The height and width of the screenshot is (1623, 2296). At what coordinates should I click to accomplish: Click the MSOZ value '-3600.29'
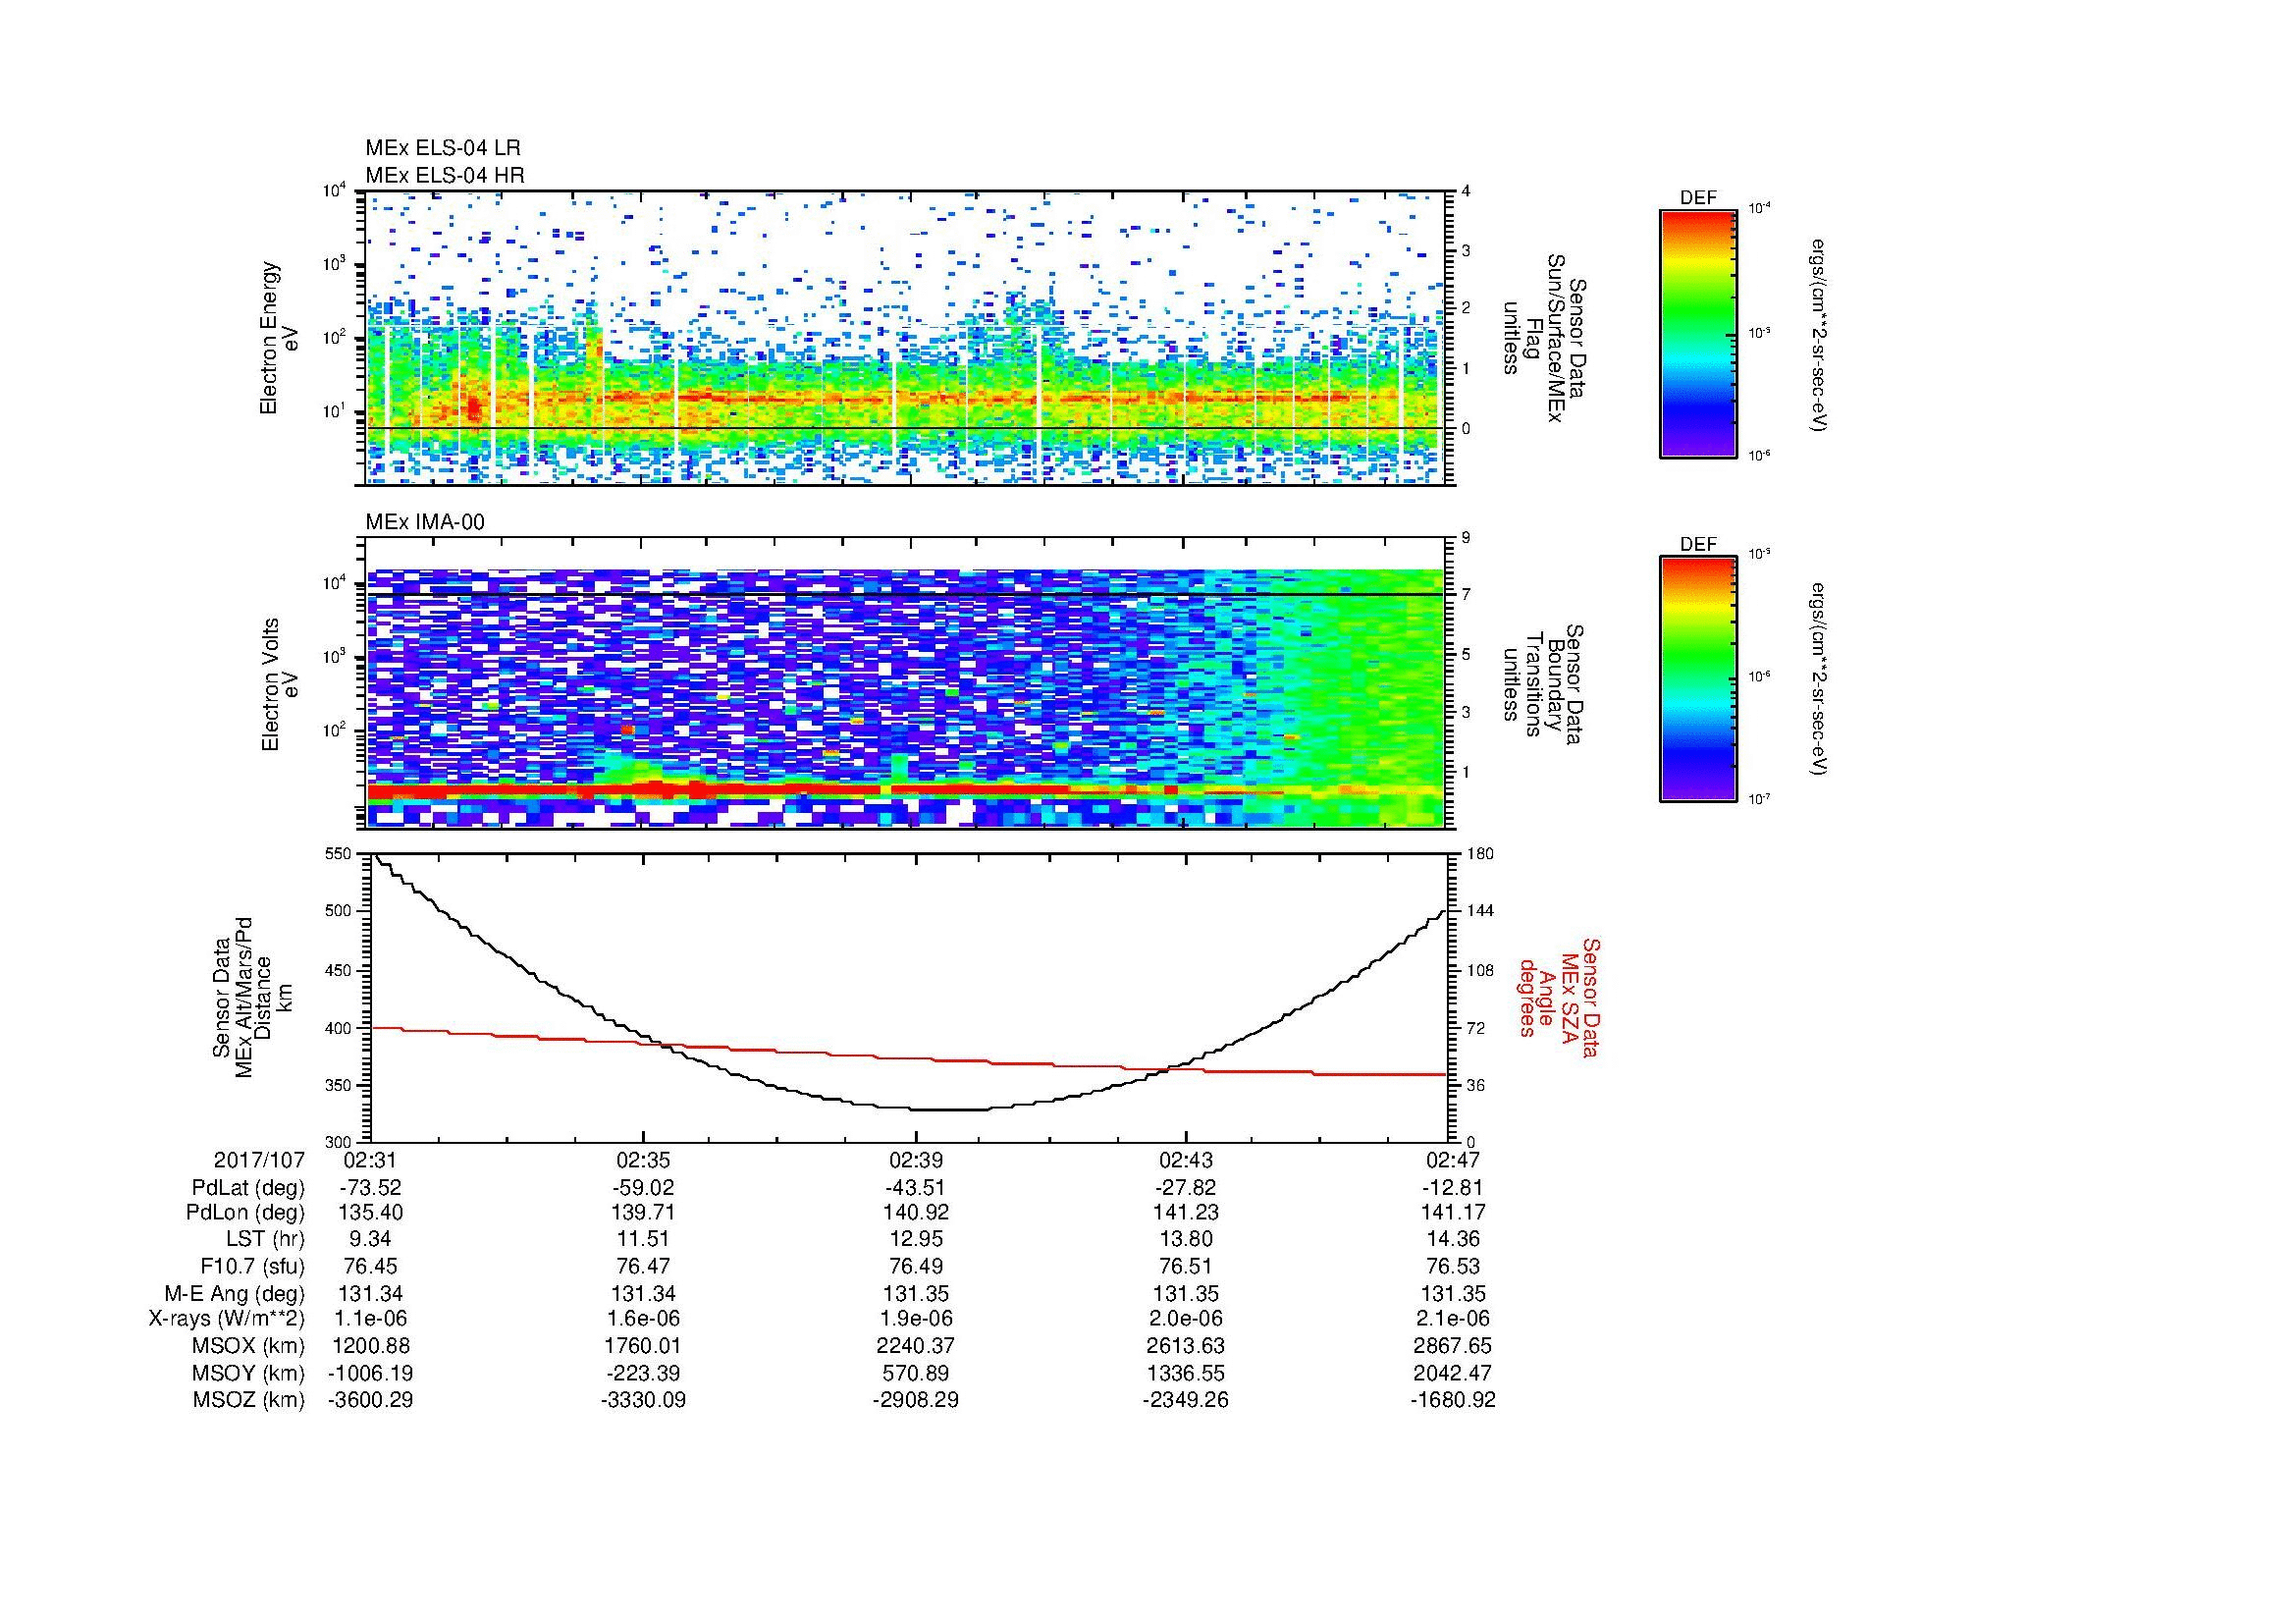[x=370, y=1400]
